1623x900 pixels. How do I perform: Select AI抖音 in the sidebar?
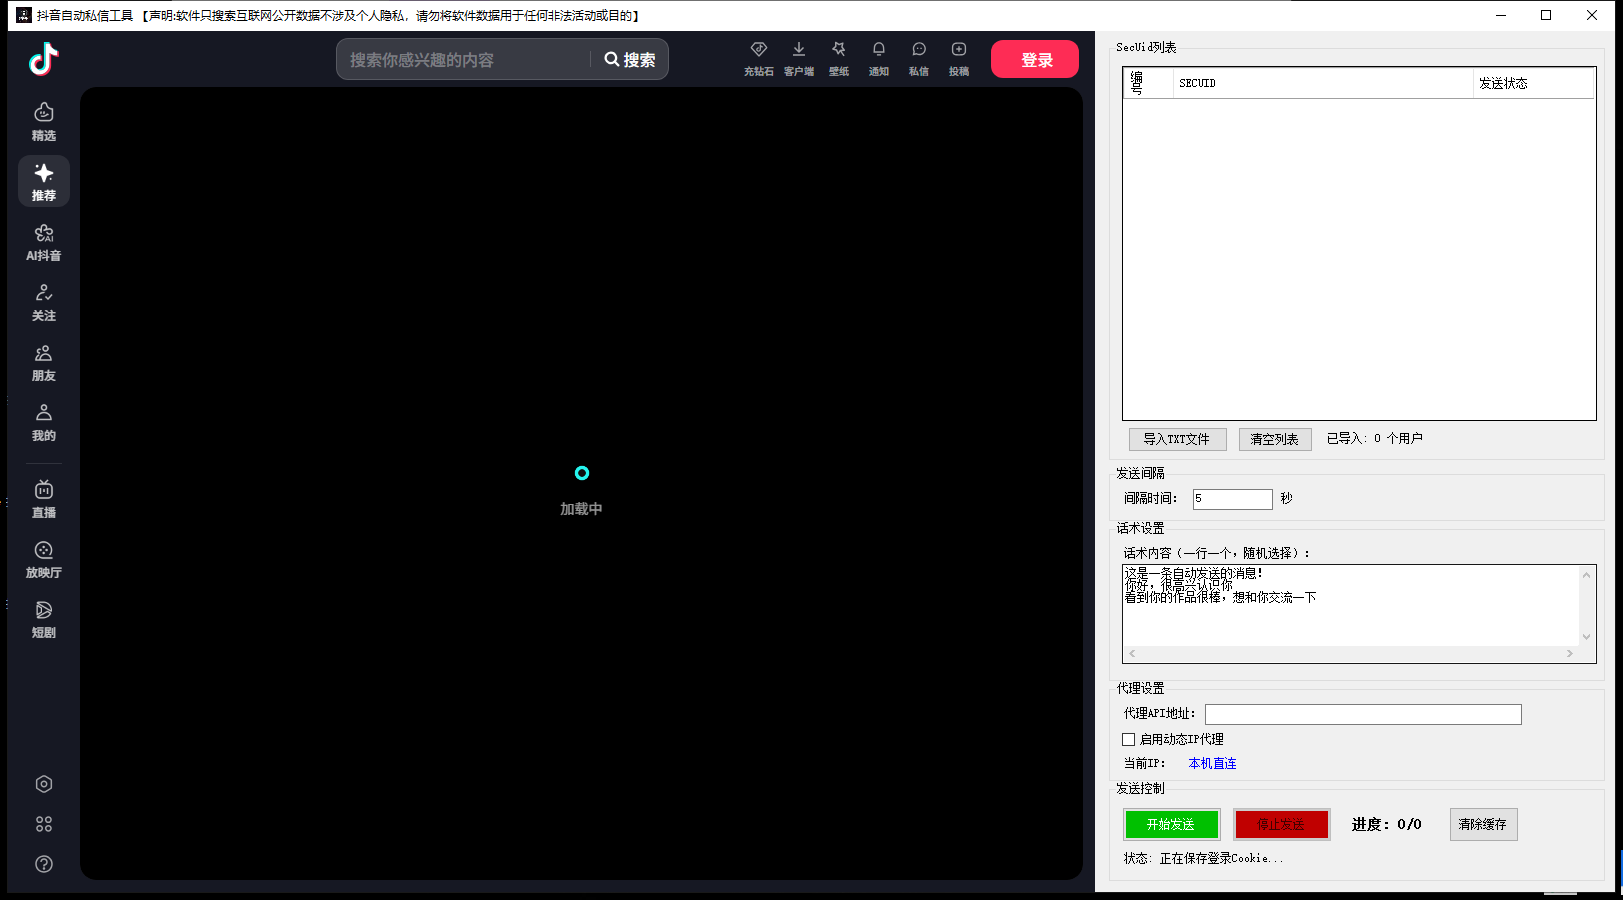43,241
